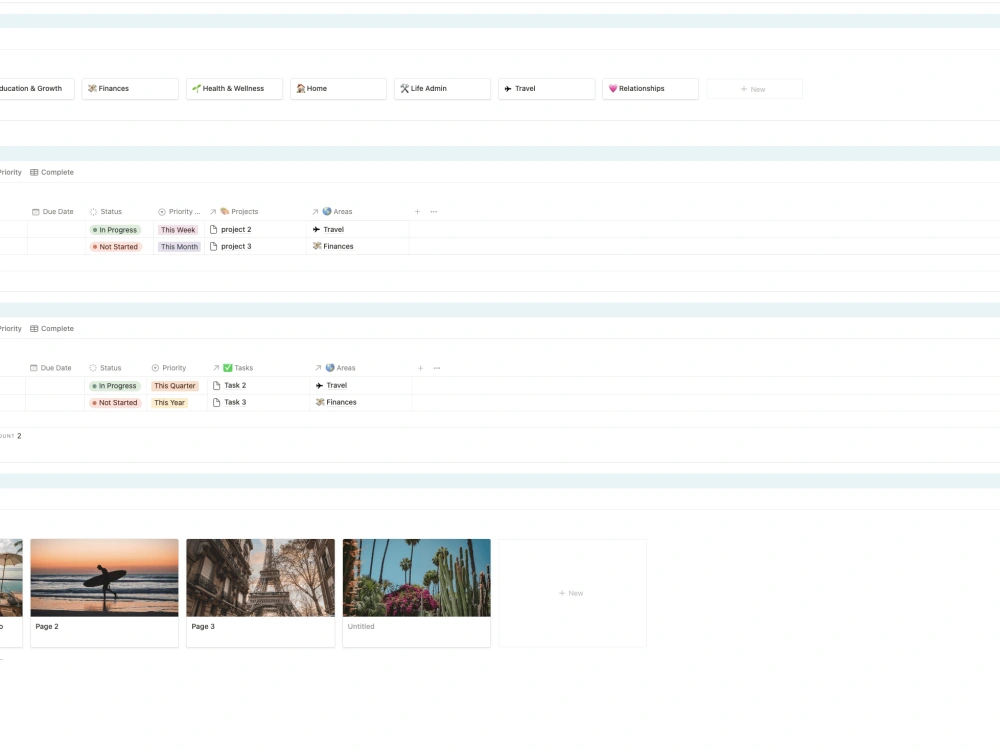Open the This Week priority selector
Image resolution: width=1000 pixels, height=750 pixels.
[178, 229]
